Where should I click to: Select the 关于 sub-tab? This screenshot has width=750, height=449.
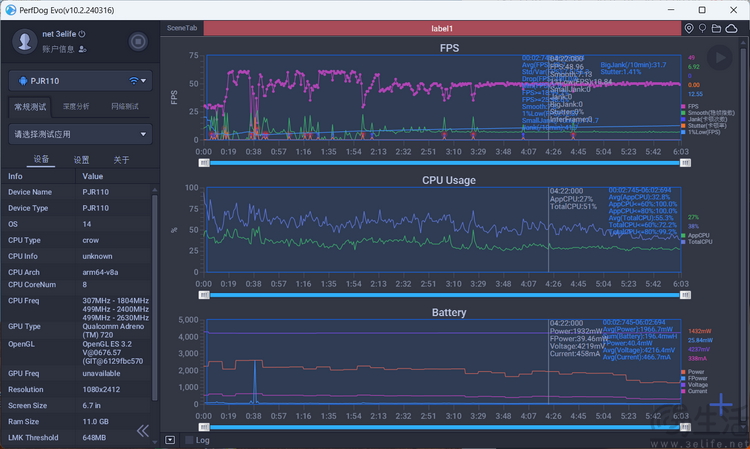click(121, 160)
